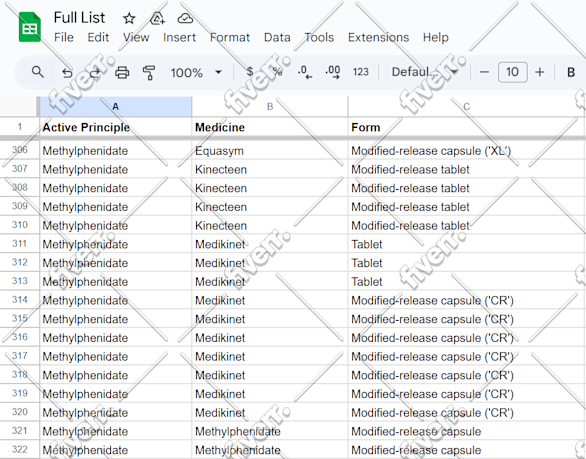Select Tablet cell in row 312
586x459 pixels.
pos(466,263)
